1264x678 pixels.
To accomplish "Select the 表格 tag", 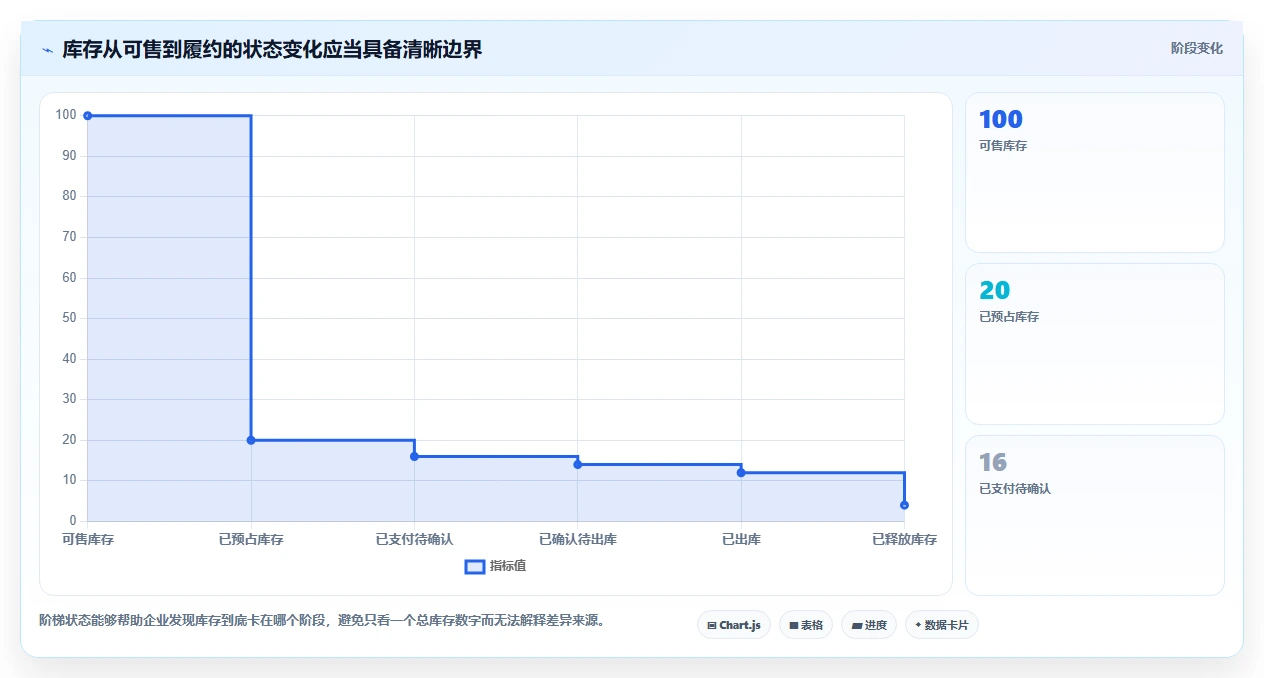I will click(x=806, y=625).
